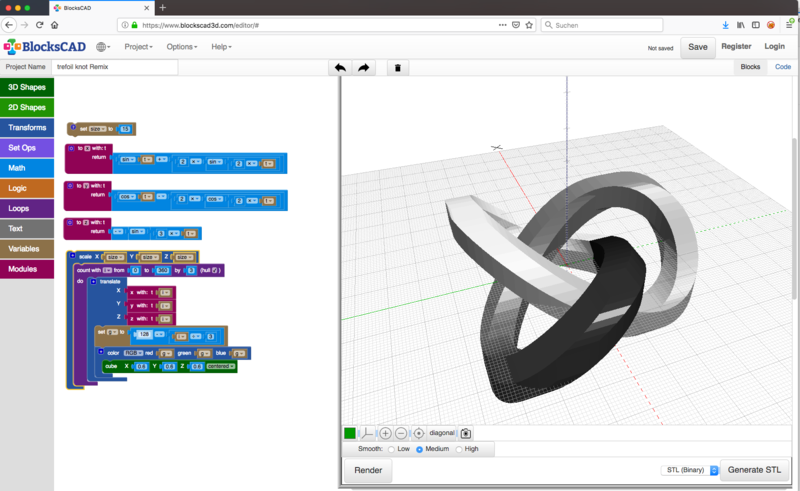Image resolution: width=800 pixels, height=491 pixels.
Task: Click the Generate STL button
Action: point(754,470)
